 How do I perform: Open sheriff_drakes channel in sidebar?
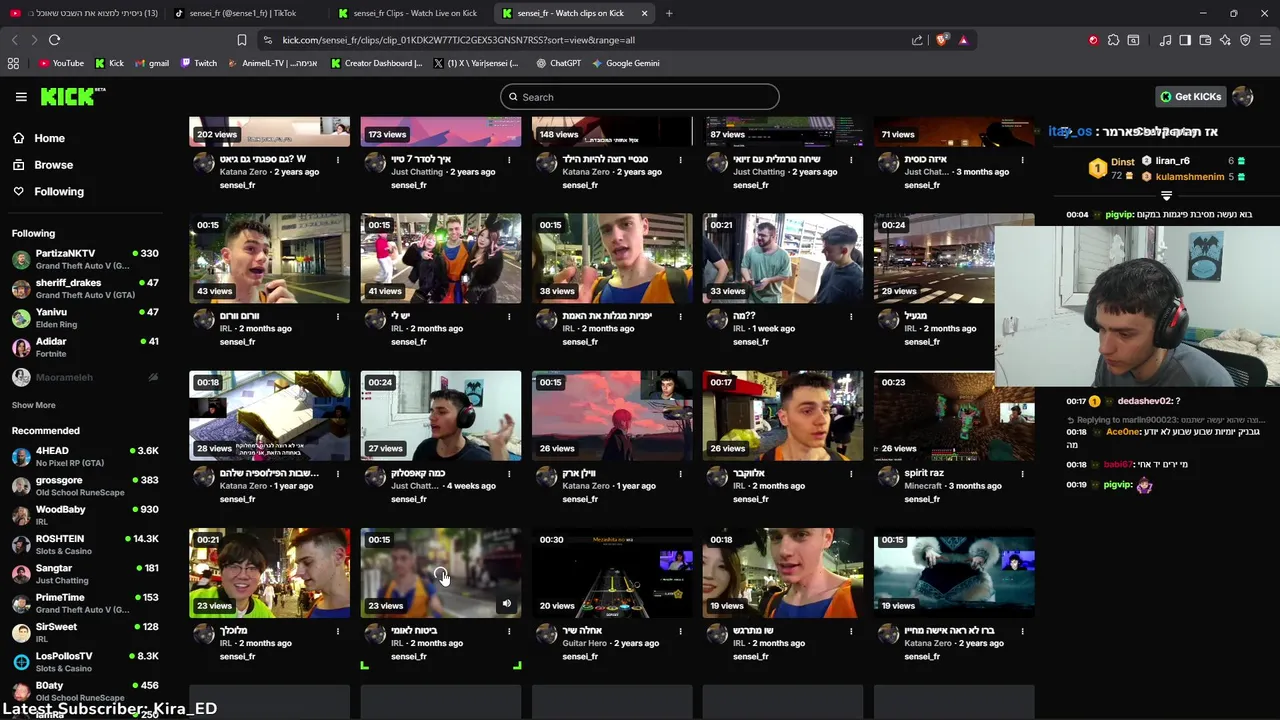(85, 289)
